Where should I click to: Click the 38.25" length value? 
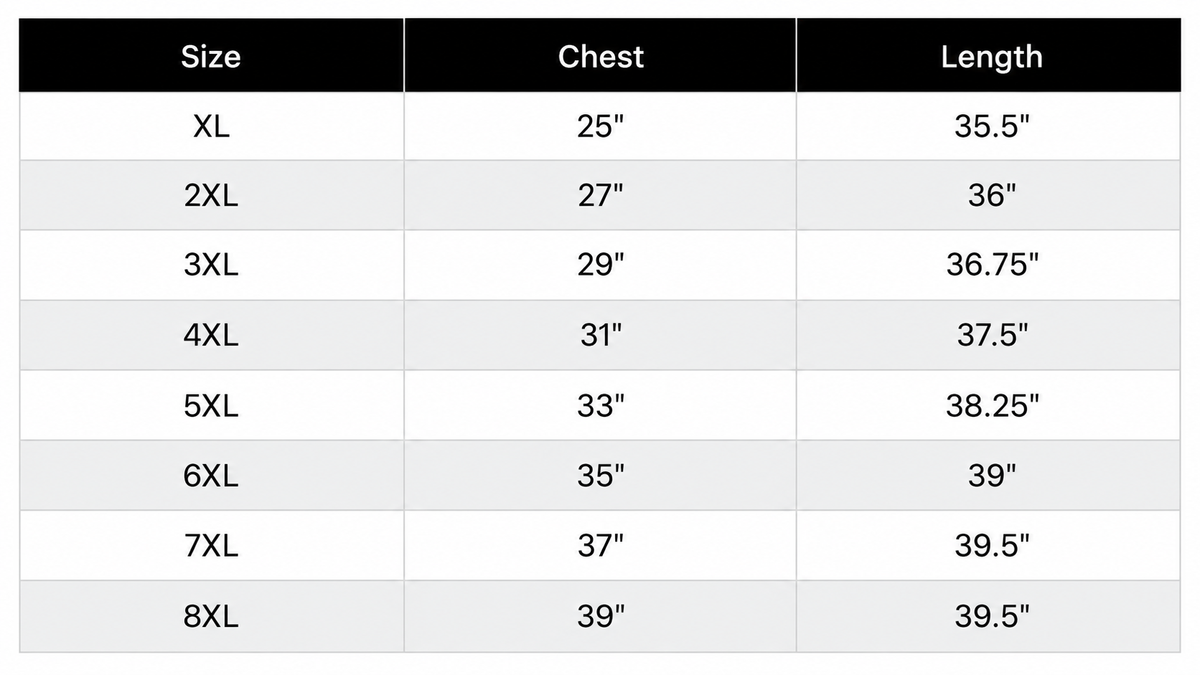tap(991, 406)
